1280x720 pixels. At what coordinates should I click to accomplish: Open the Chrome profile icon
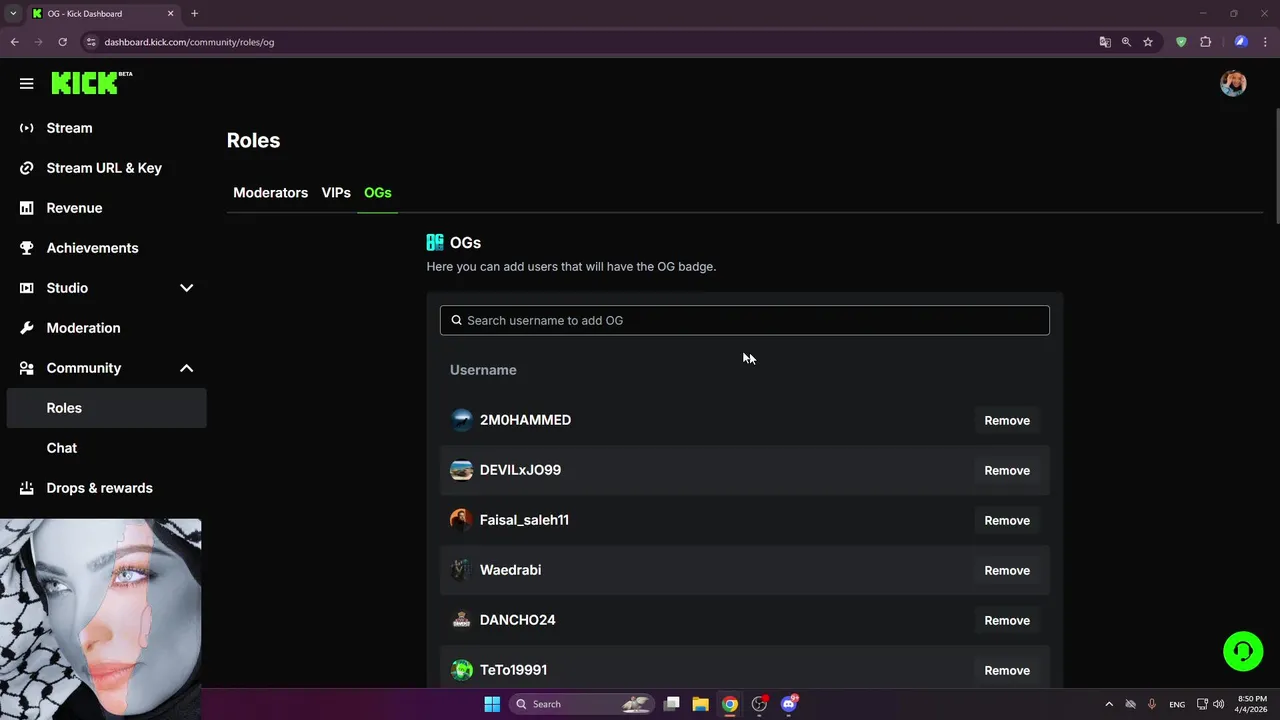coord(1241,42)
